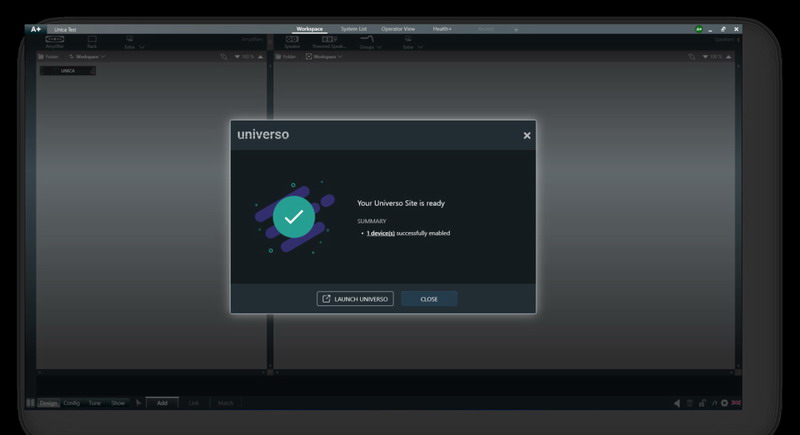Click the CLOSE button in the universo dialog

point(429,299)
